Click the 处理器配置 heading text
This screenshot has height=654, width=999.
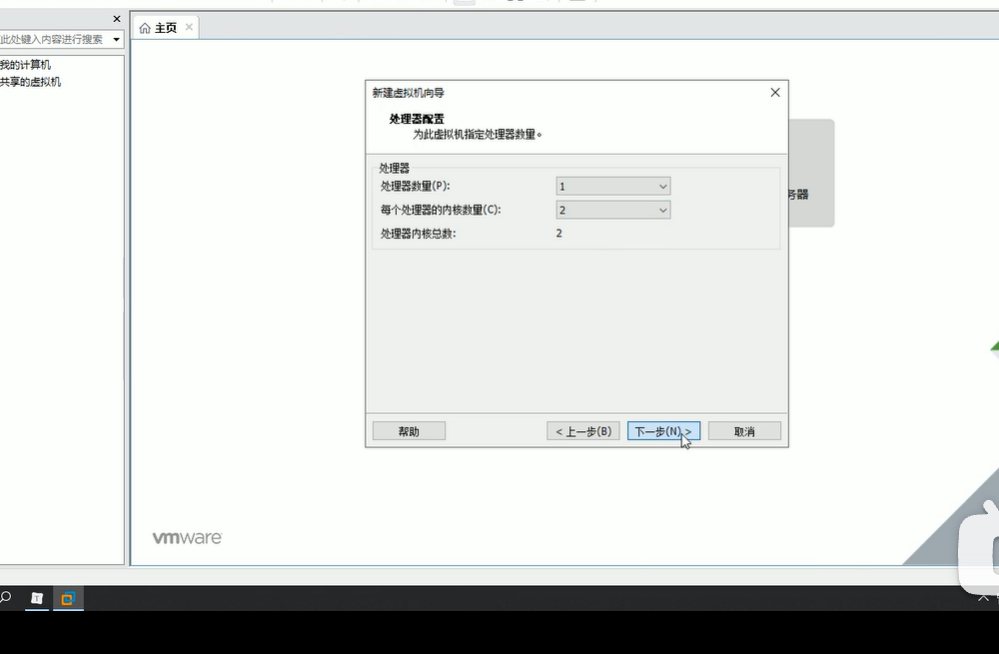pyautogui.click(x=417, y=119)
